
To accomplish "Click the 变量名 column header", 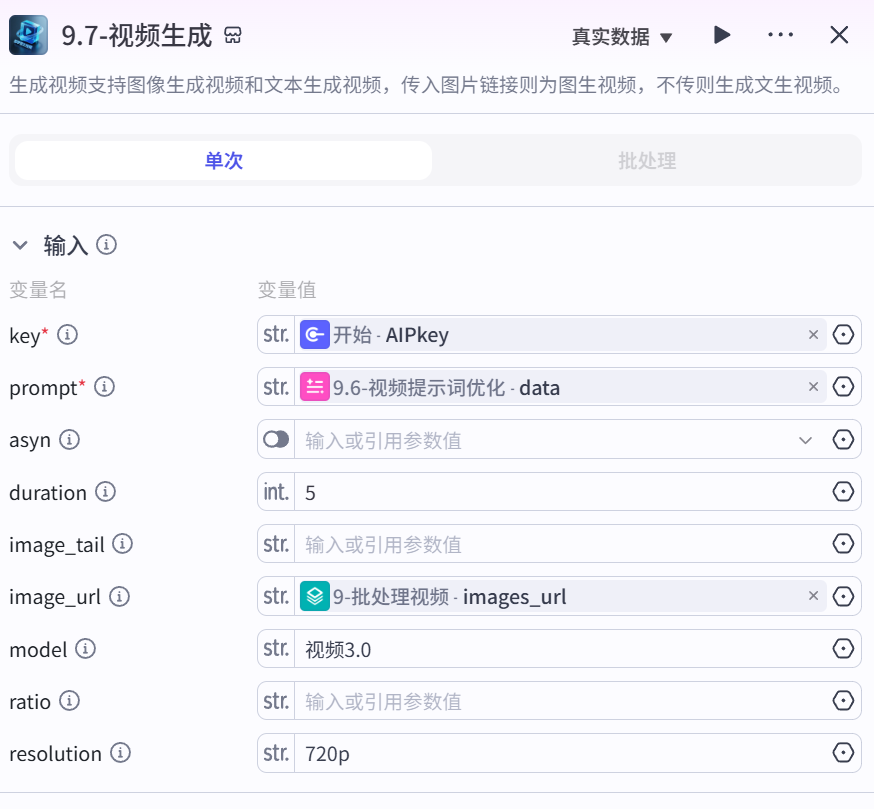I will [x=38, y=290].
